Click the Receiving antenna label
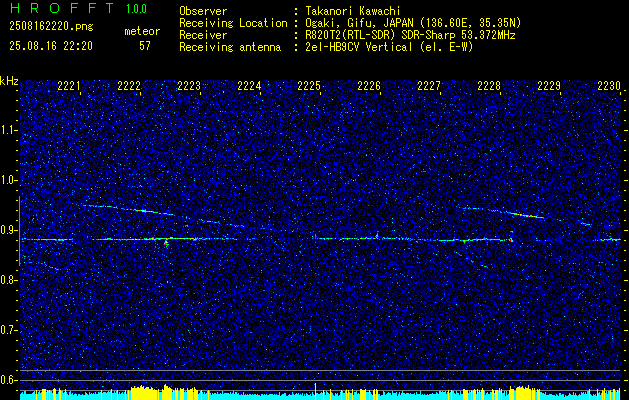Screen dimensions: 629x400 (x=230, y=47)
